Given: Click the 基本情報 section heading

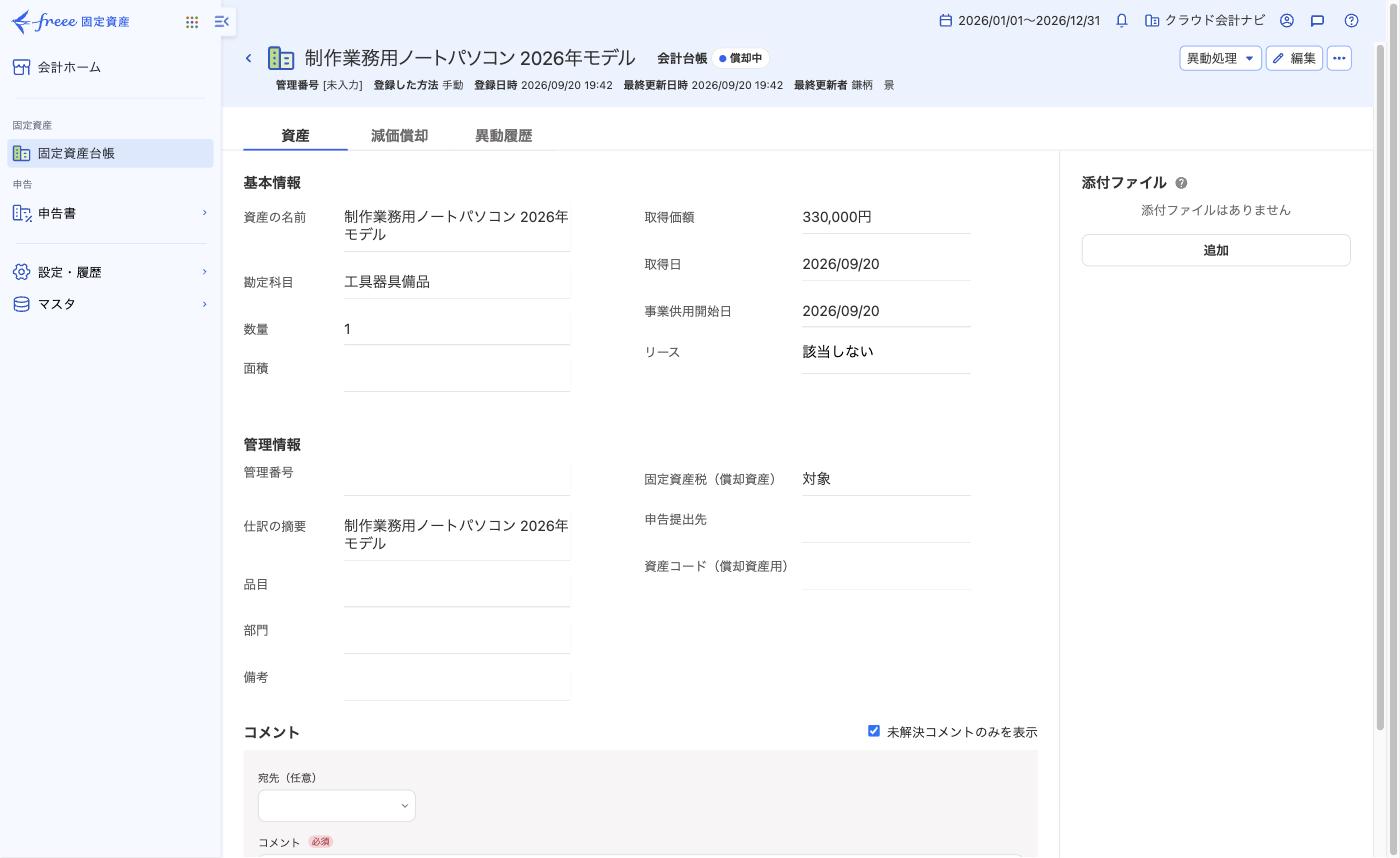Looking at the screenshot, I should [x=272, y=183].
